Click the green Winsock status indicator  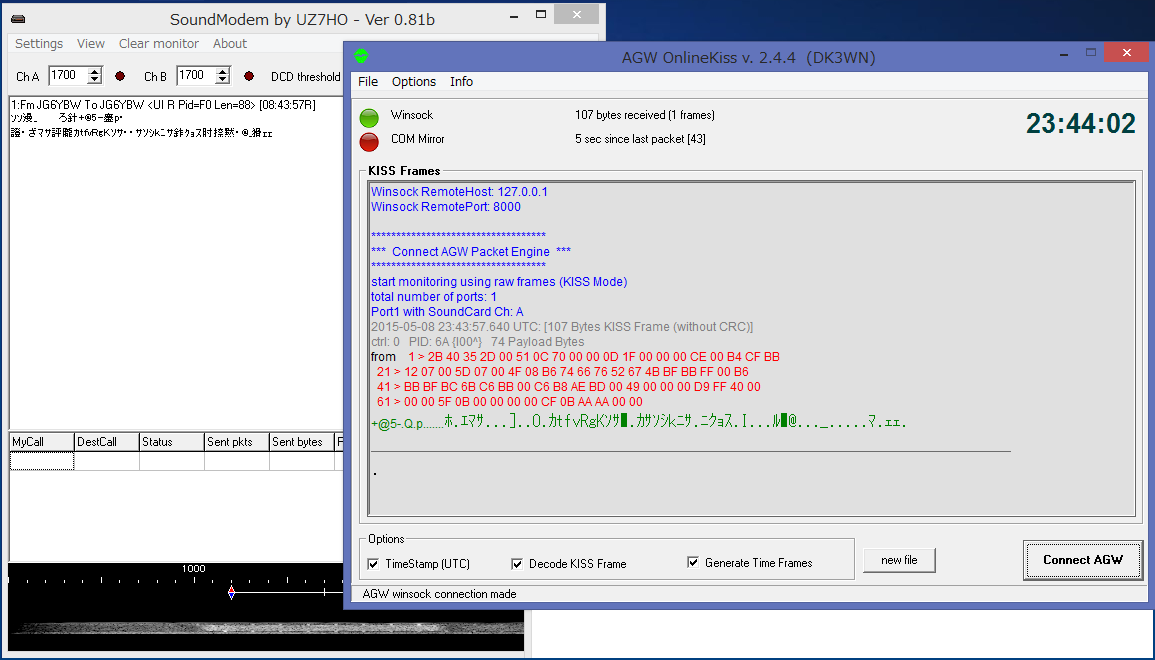tap(369, 117)
